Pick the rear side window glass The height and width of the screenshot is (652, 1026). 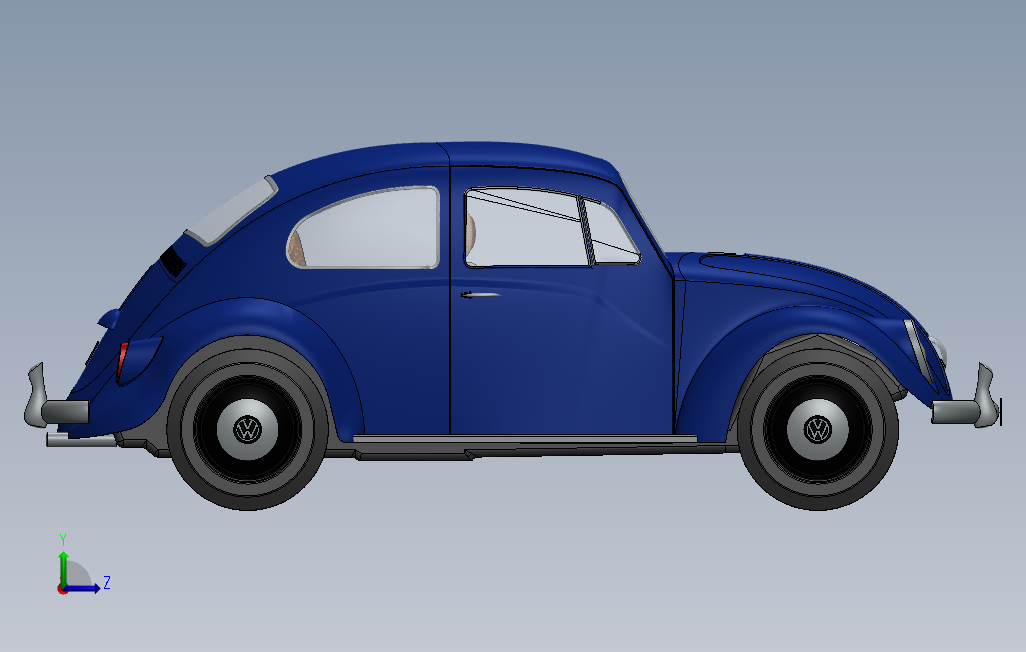[x=364, y=228]
